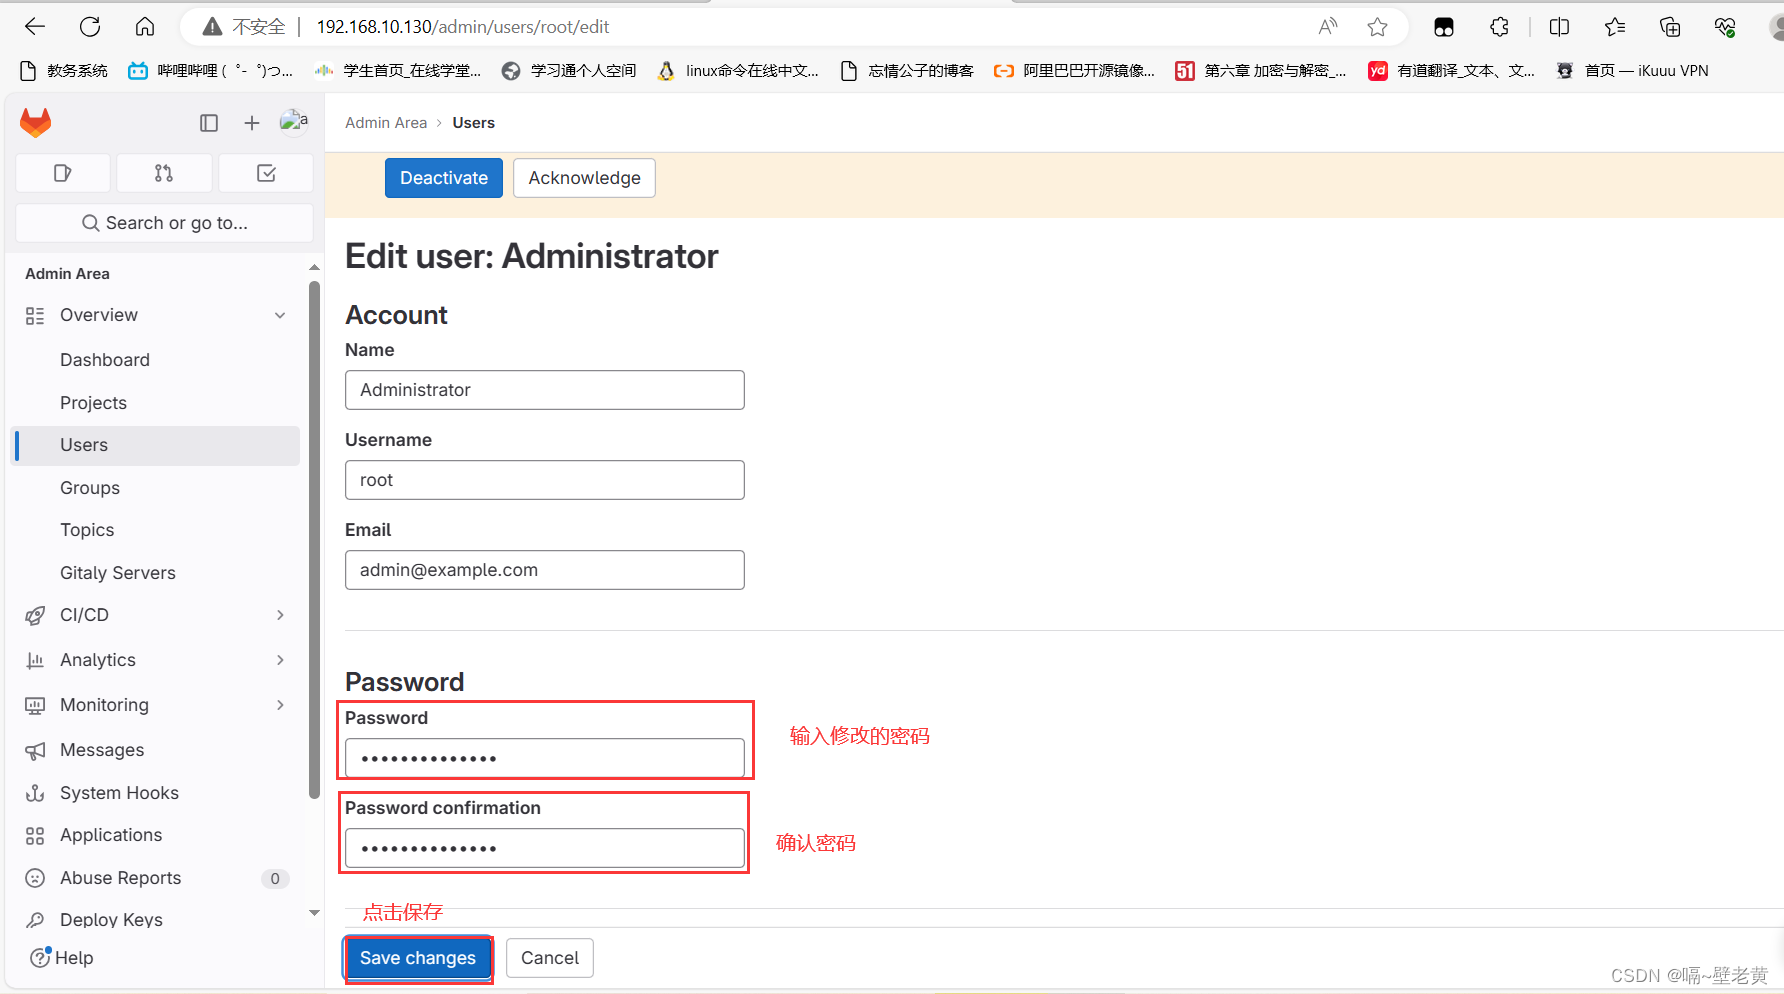Open the 阿里巴巴开源镜像 bookmark
The height and width of the screenshot is (994, 1784).
(1074, 70)
